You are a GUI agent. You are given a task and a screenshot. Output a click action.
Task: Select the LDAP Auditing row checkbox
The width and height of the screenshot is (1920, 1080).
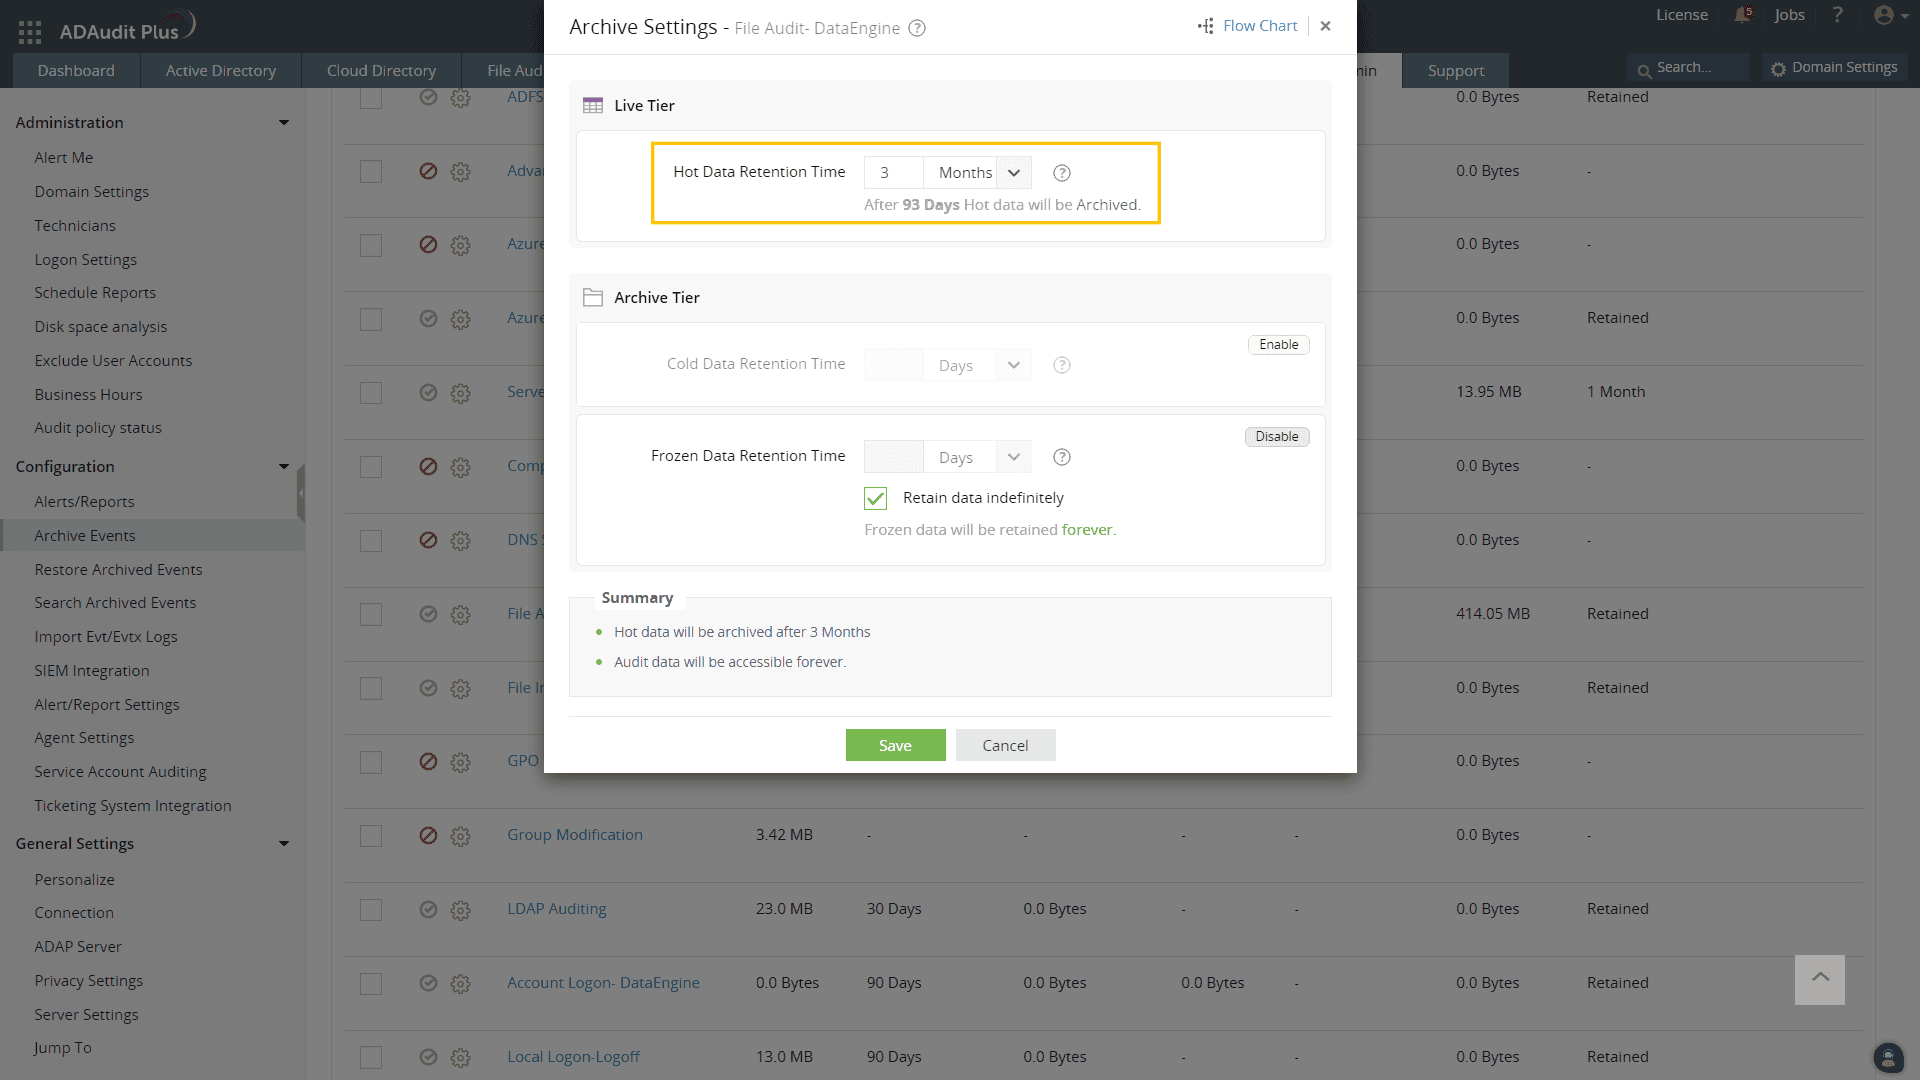(371, 910)
